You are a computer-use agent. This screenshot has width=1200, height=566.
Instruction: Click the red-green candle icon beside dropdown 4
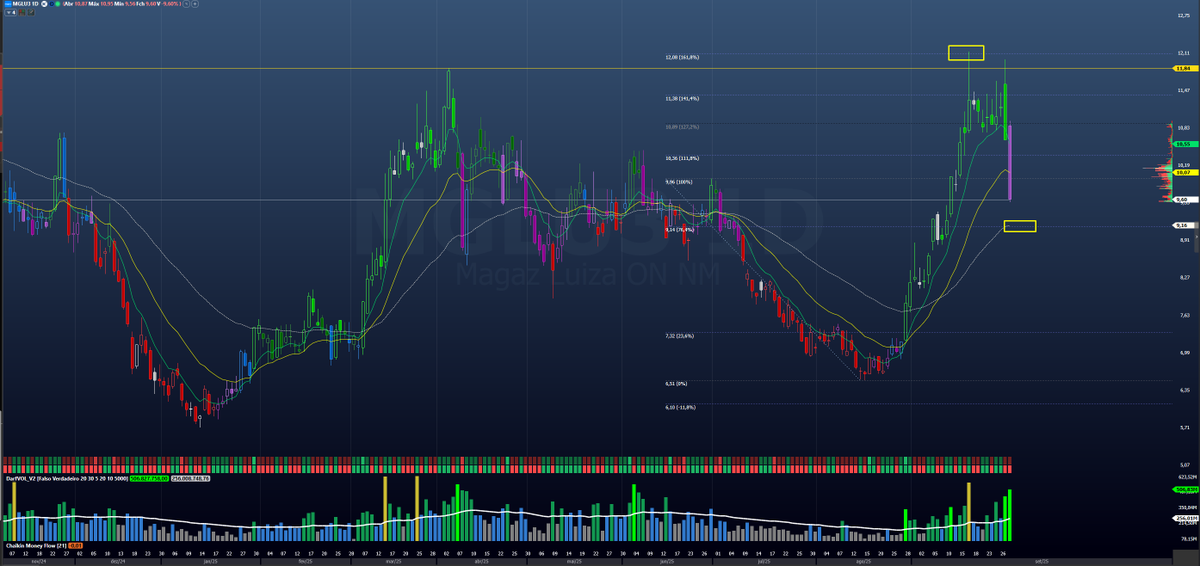coord(22,12)
